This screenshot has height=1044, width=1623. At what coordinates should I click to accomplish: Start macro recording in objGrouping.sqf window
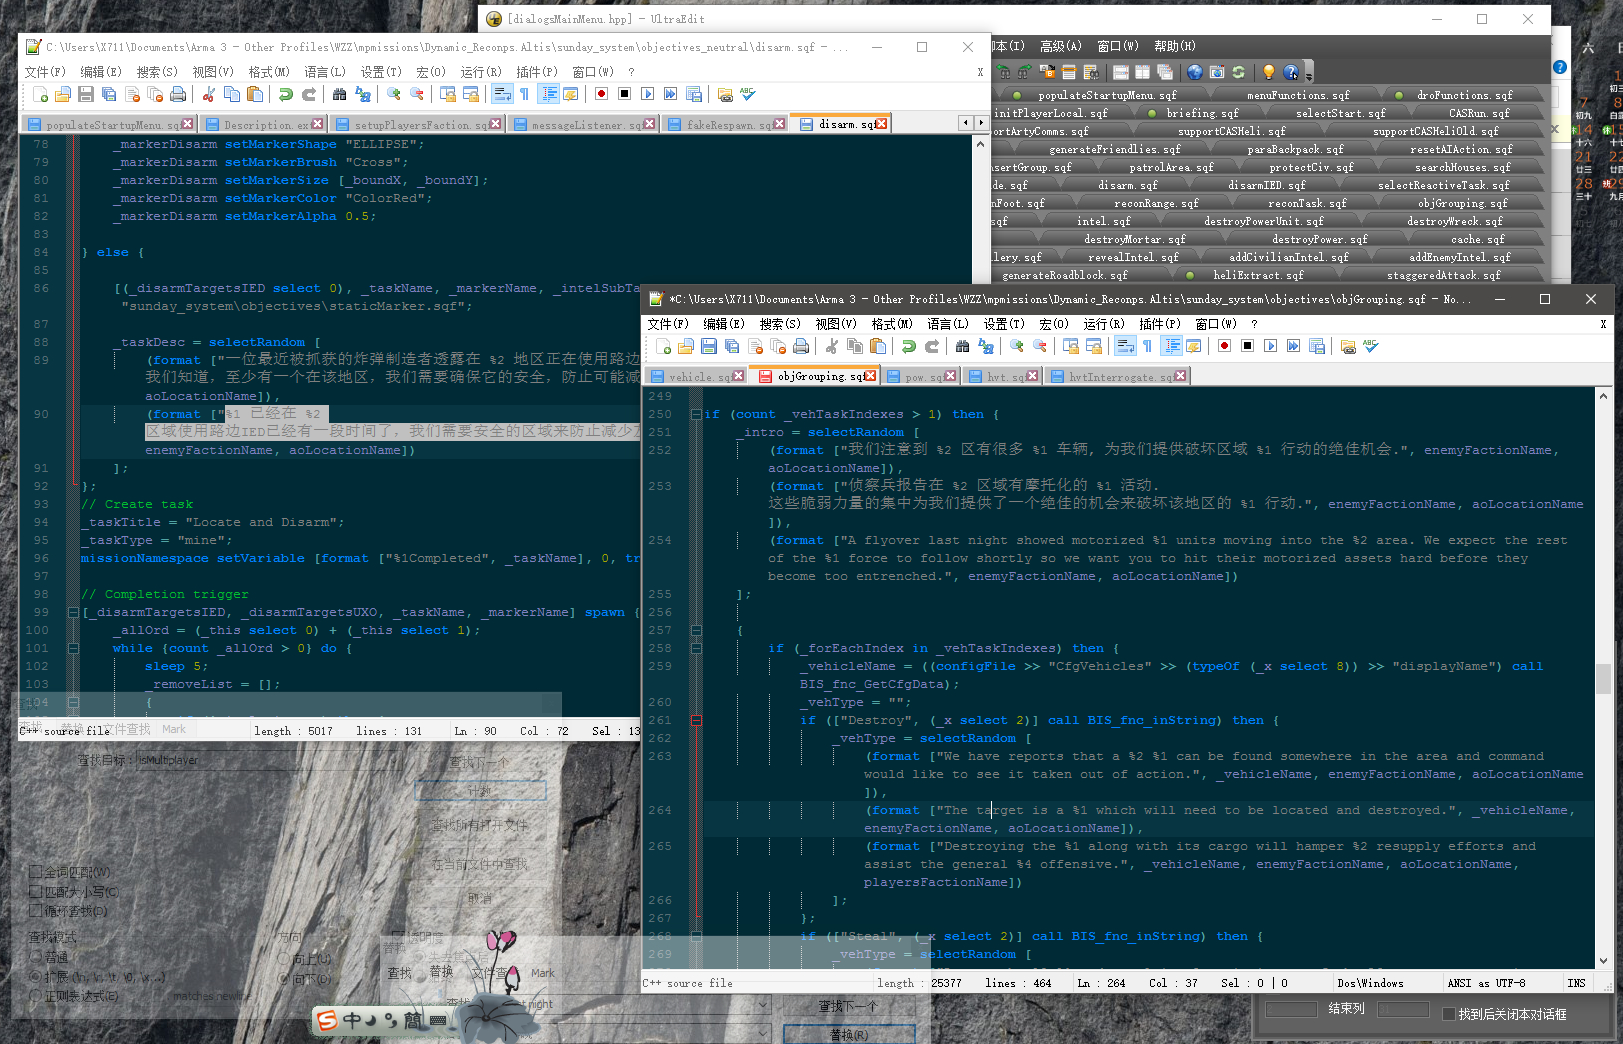1224,346
